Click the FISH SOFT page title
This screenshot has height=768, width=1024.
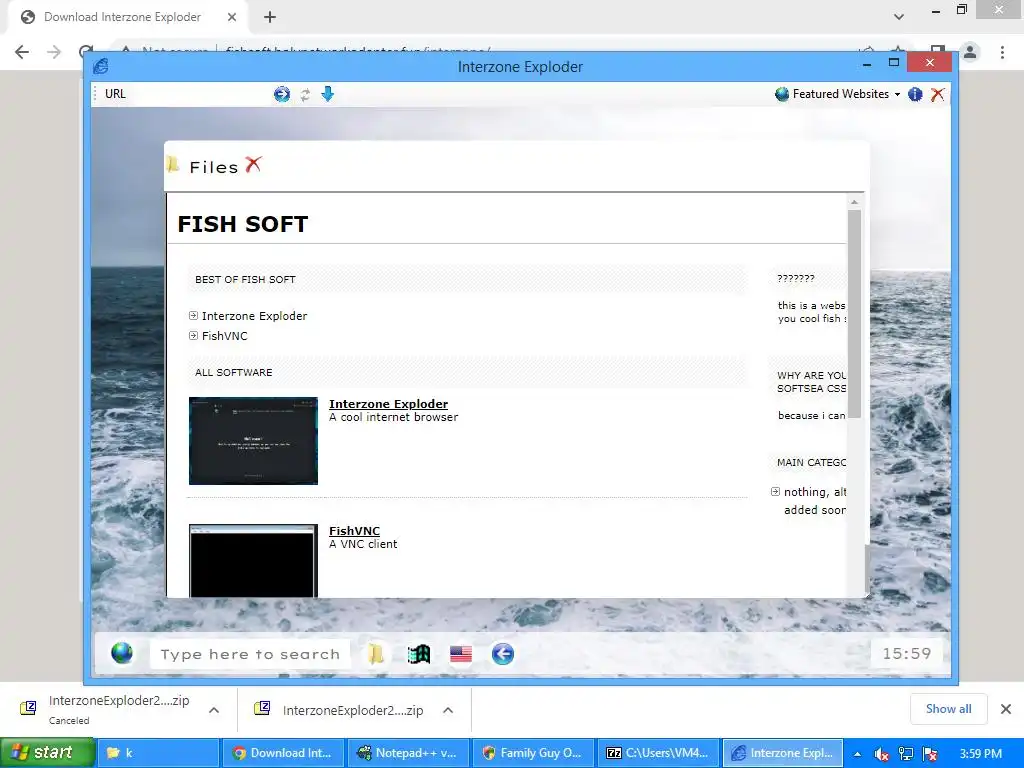coord(243,224)
